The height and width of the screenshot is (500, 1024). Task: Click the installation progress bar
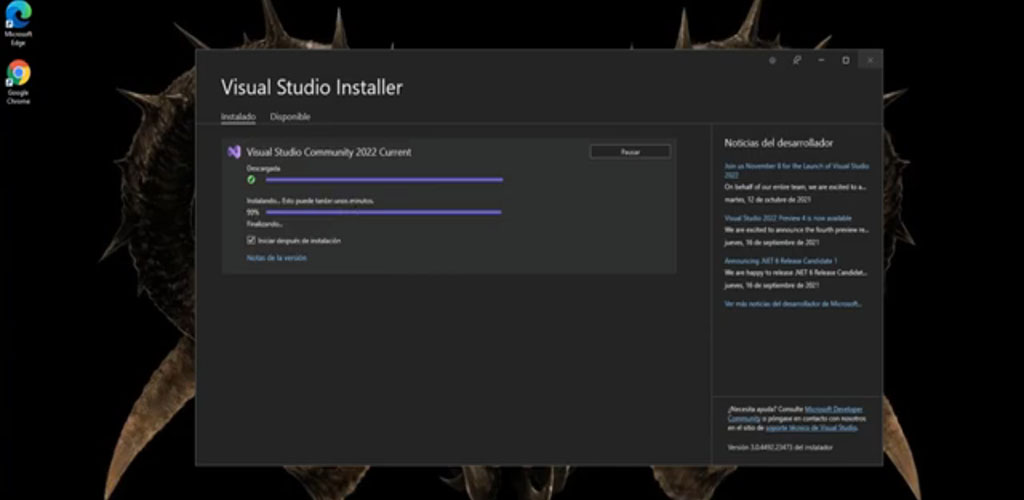pos(384,212)
